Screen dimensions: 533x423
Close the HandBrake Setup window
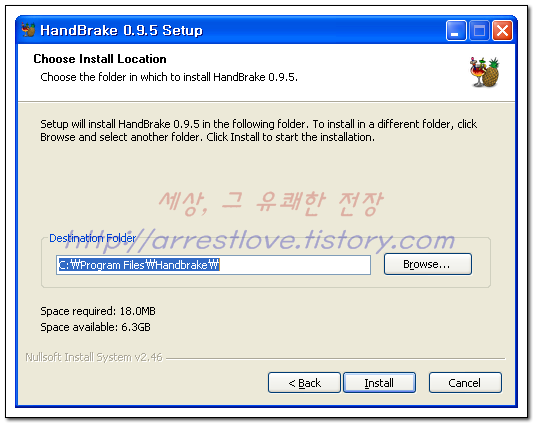tap(502, 31)
